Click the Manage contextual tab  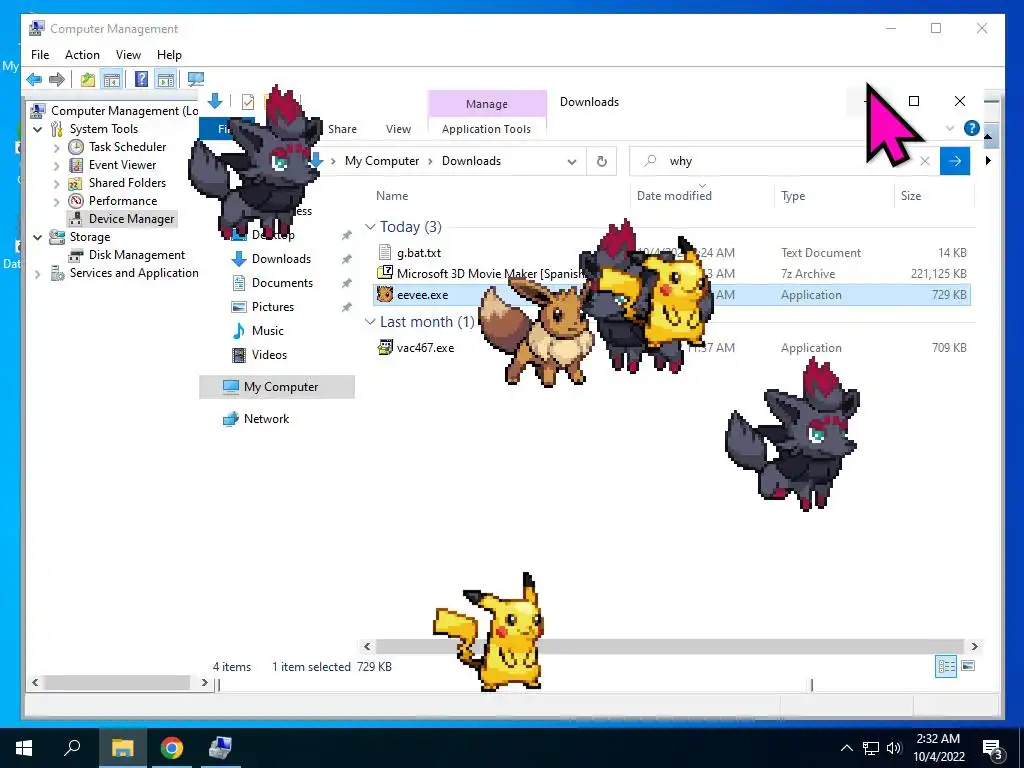point(487,104)
